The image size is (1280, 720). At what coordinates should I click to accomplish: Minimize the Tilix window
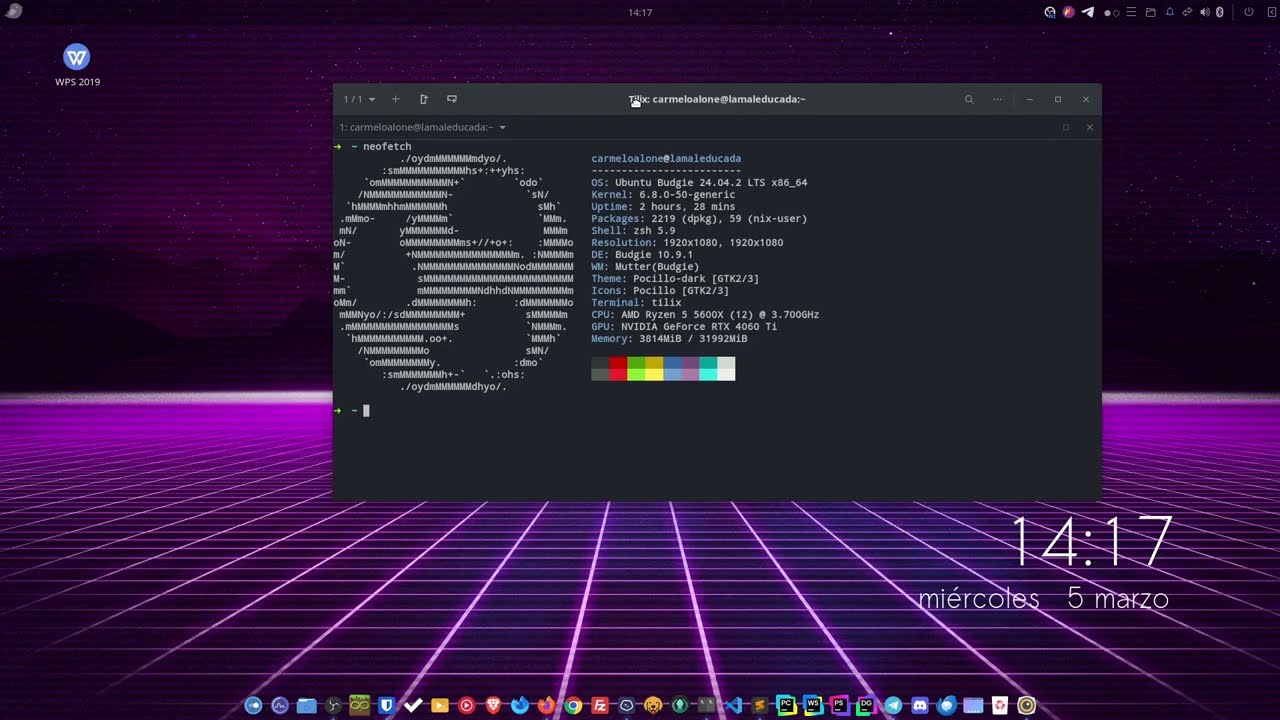pyautogui.click(x=1030, y=99)
